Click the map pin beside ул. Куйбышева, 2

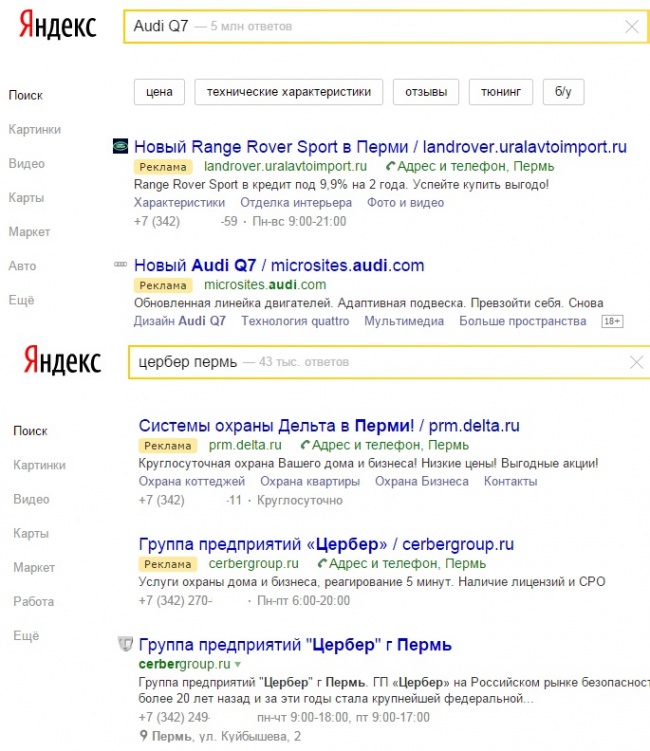tap(143, 735)
